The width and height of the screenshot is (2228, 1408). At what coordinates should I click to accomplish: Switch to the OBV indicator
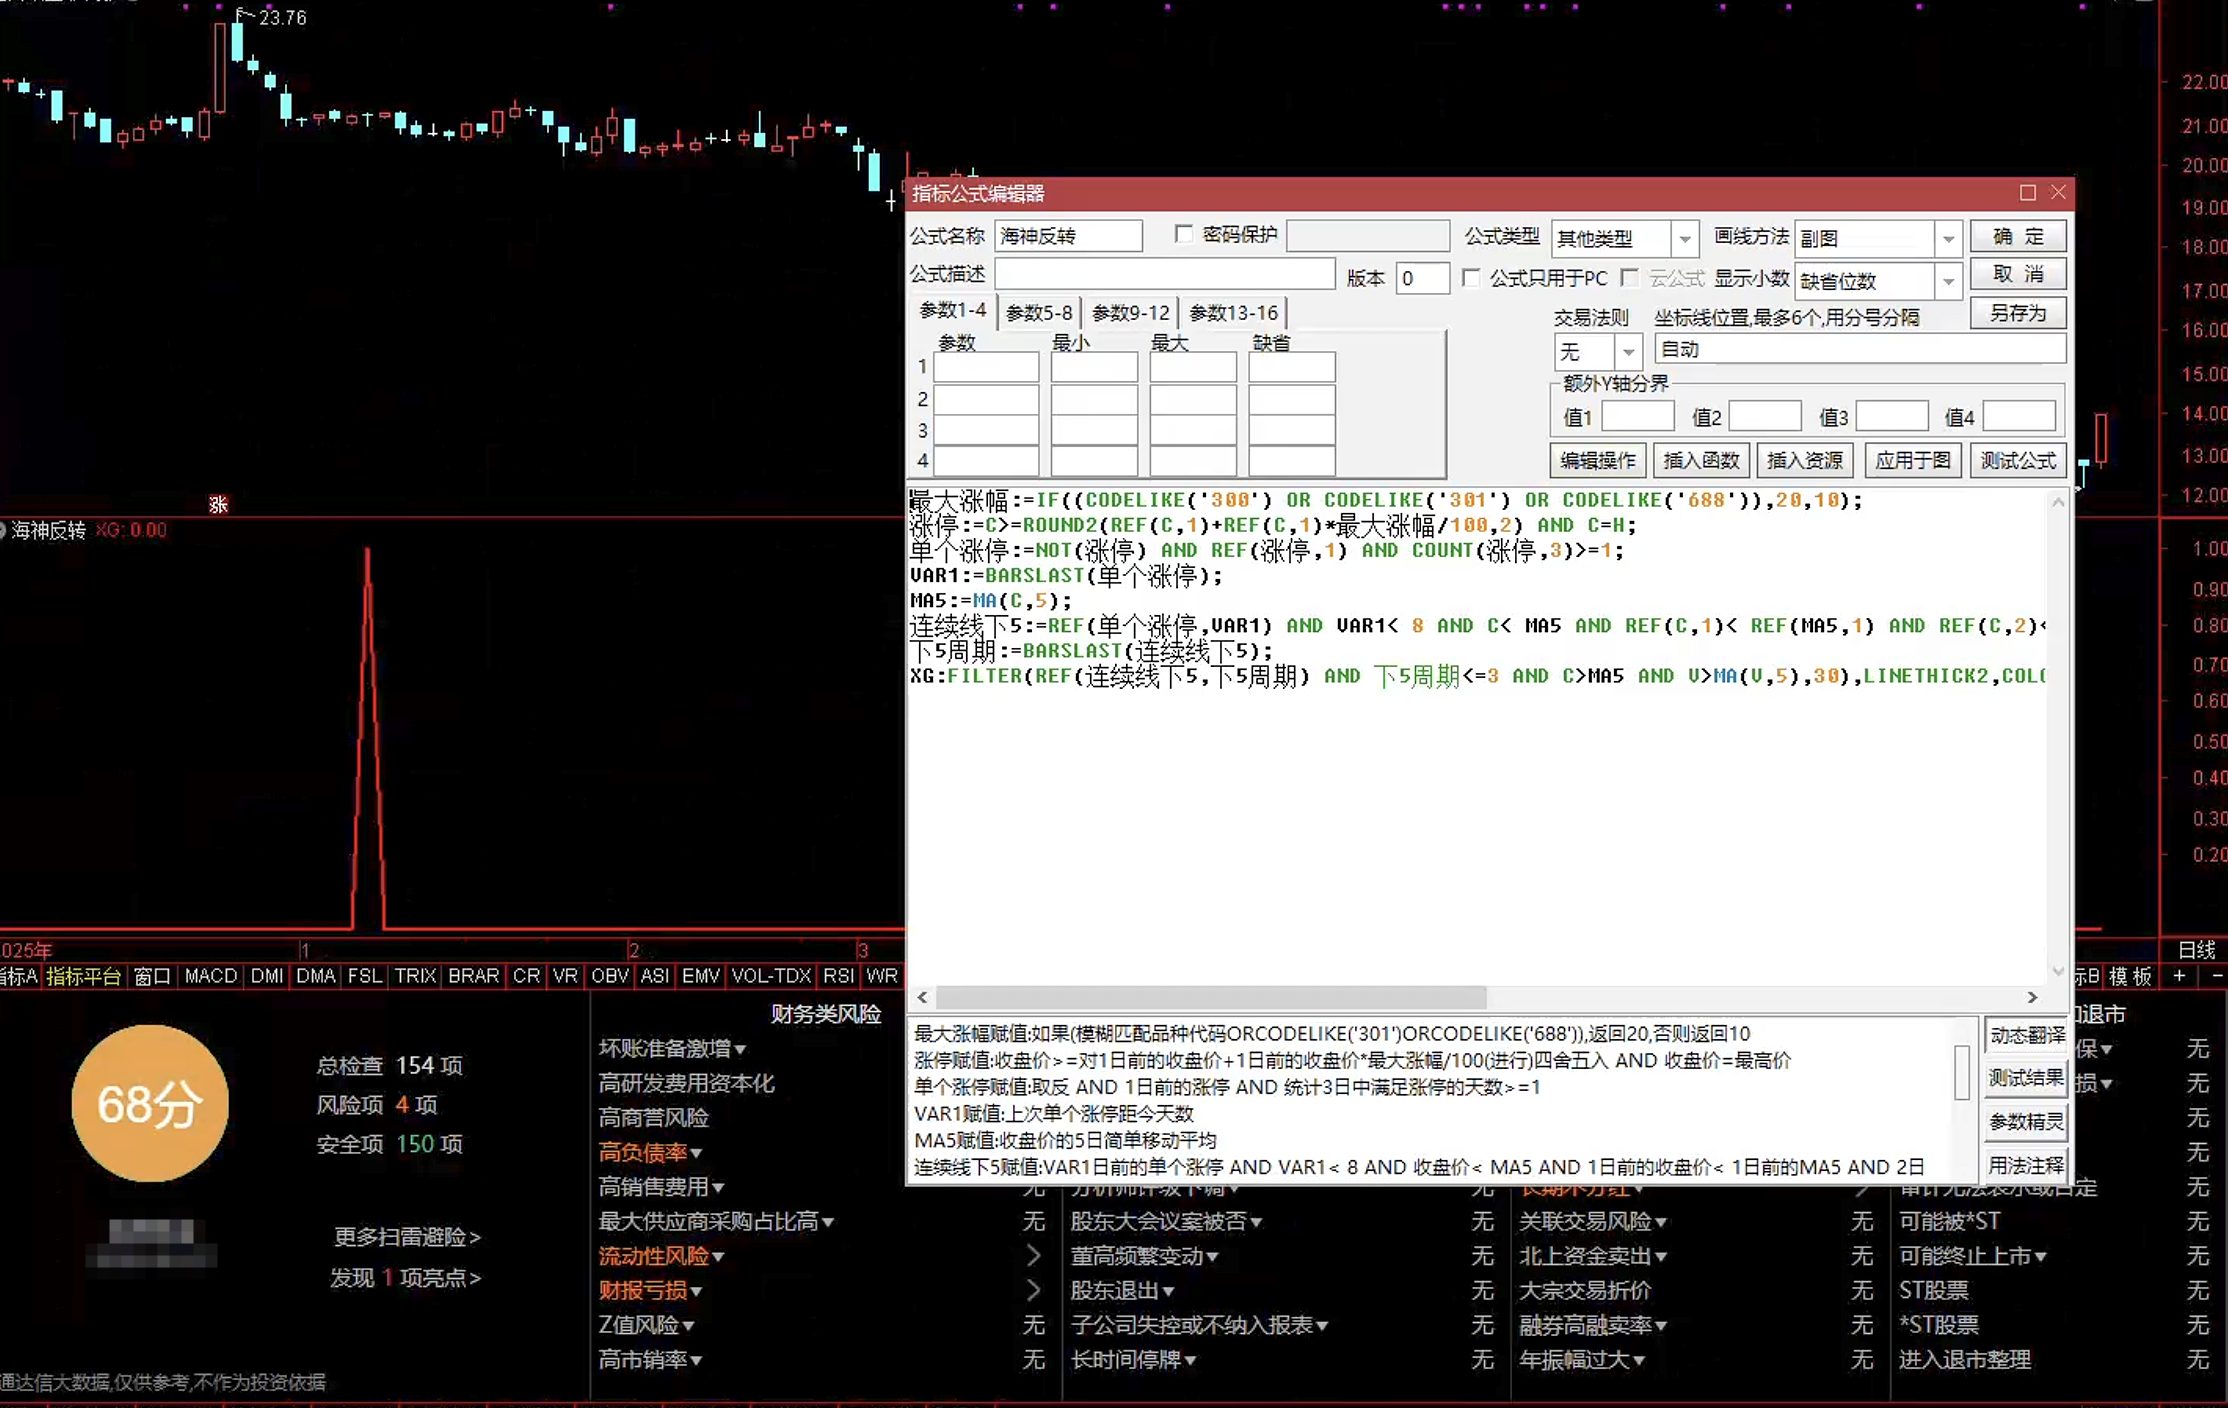pos(610,976)
